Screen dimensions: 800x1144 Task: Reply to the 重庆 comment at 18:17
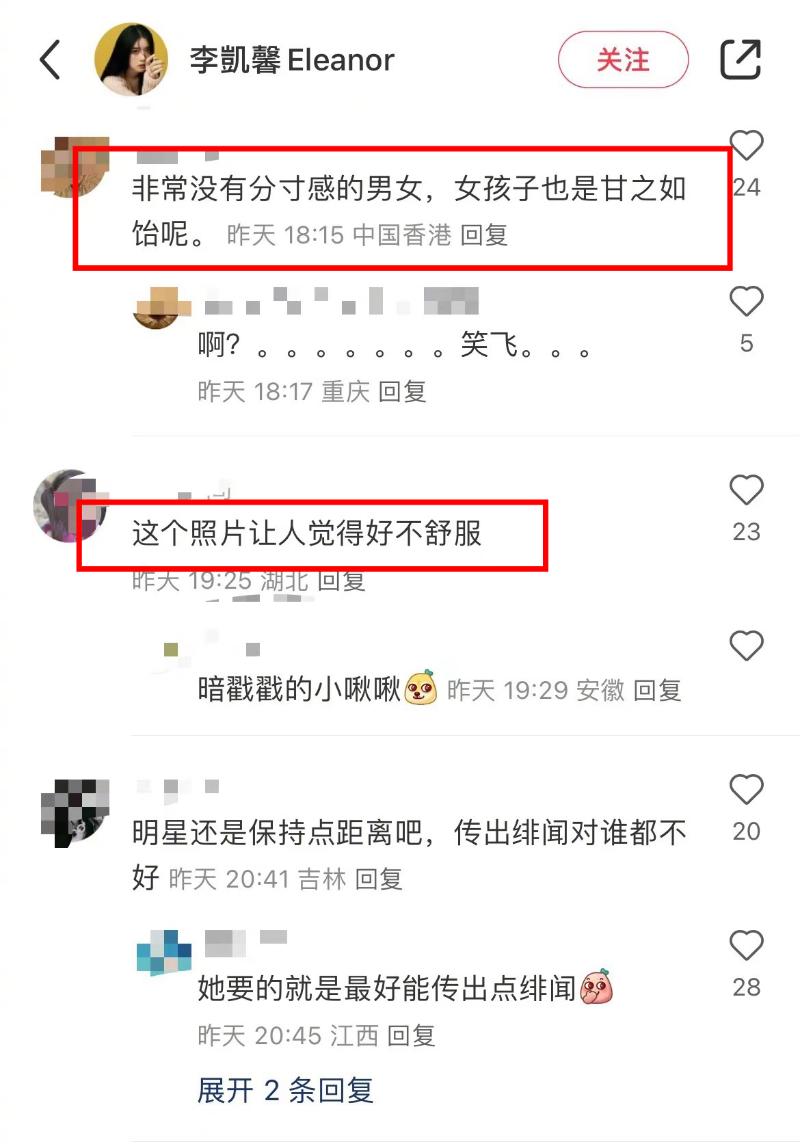pos(402,392)
